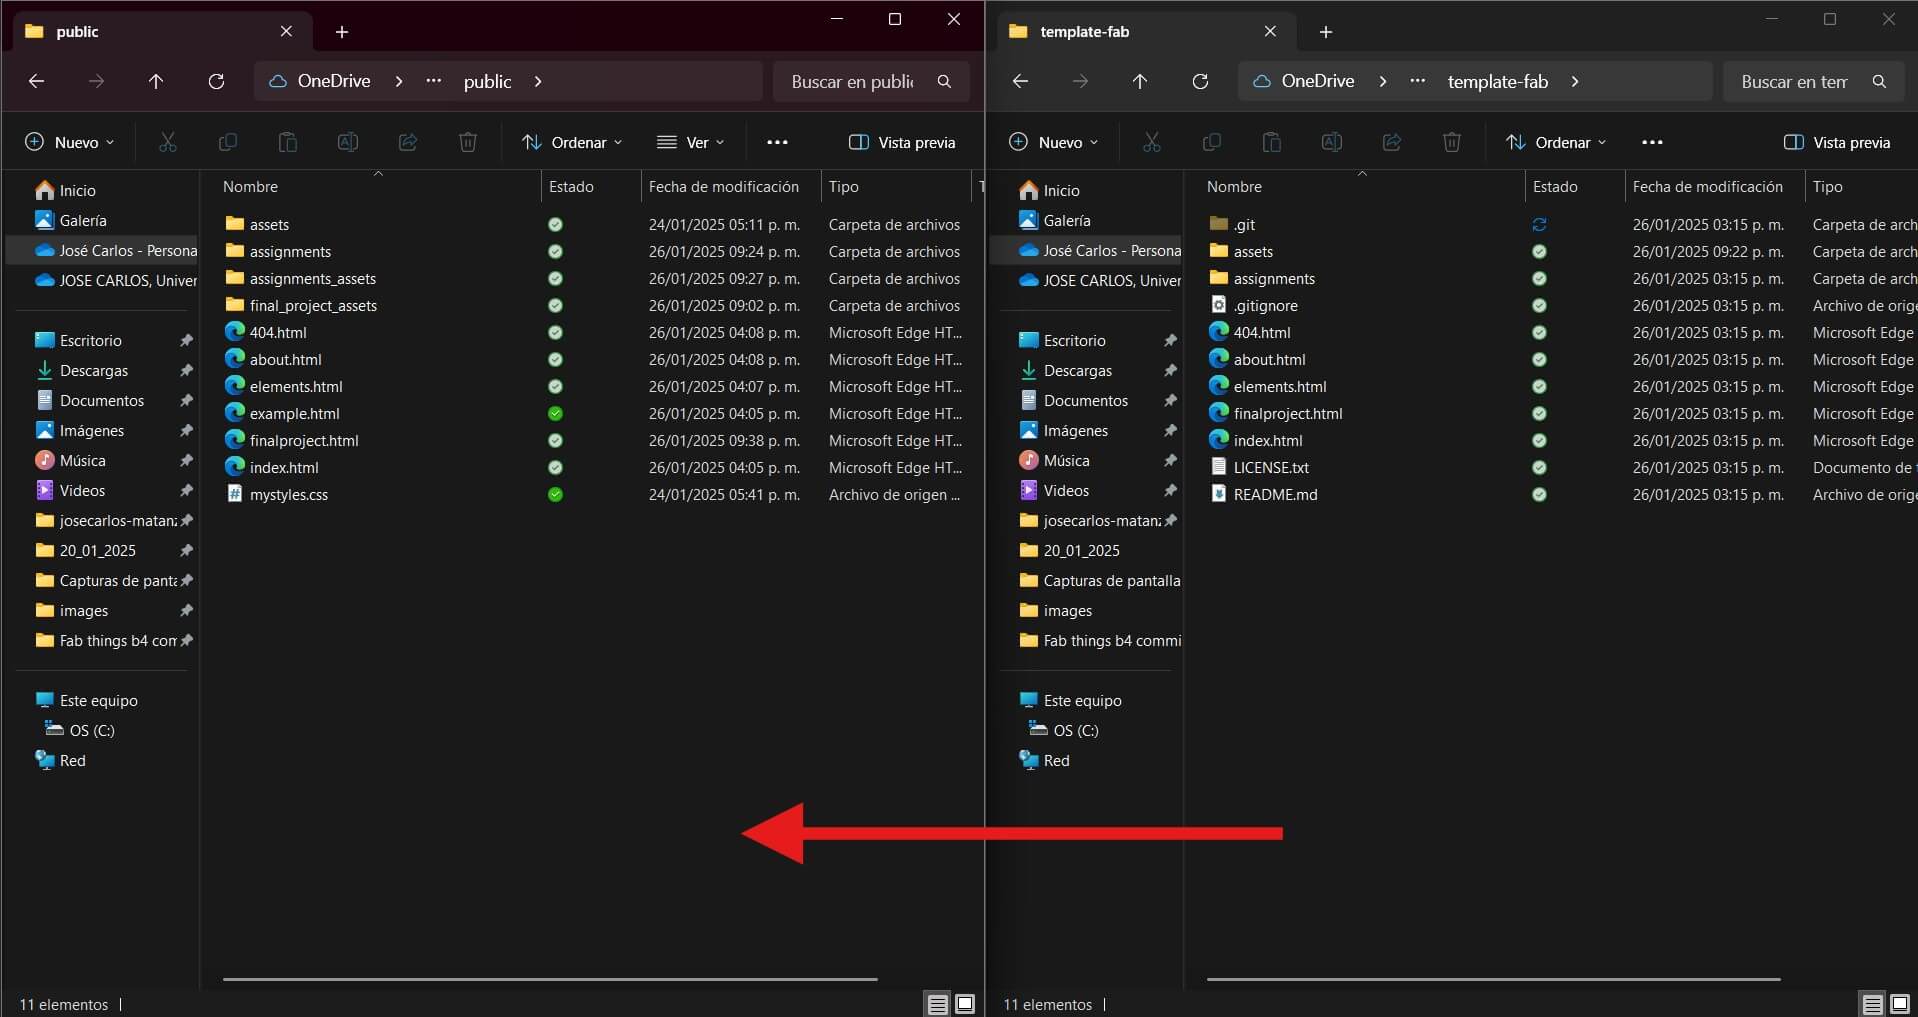This screenshot has width=1918, height=1017.
Task: Open Este equipo in template-fab sidebar
Action: [x=1083, y=700]
